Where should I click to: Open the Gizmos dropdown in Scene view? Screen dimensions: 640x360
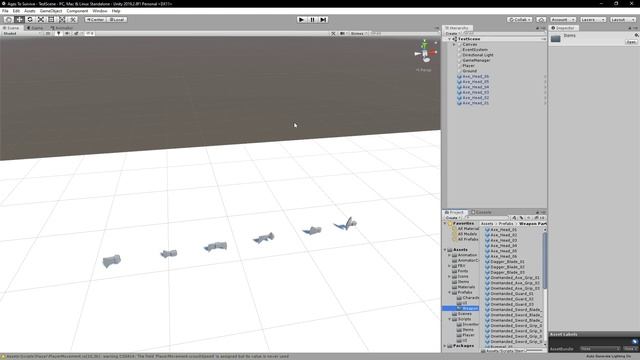tap(358, 33)
